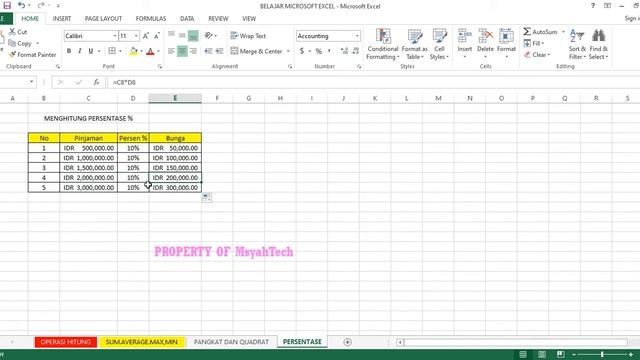Open Cell Styles gallery
This screenshot has width=640, height=360.
439,44
